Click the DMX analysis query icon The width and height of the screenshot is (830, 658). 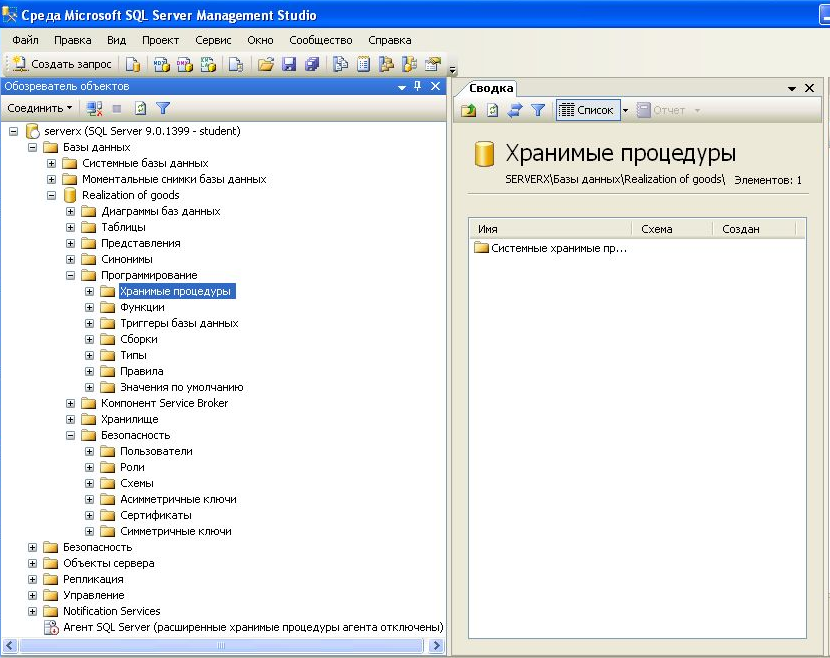click(x=185, y=65)
